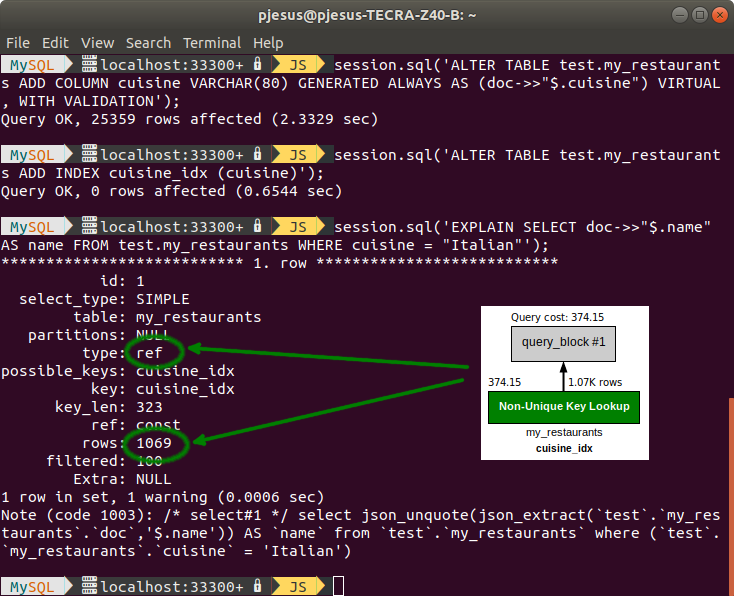734x596 pixels.
Task: Minimize the terminal window
Action: click(x=680, y=15)
